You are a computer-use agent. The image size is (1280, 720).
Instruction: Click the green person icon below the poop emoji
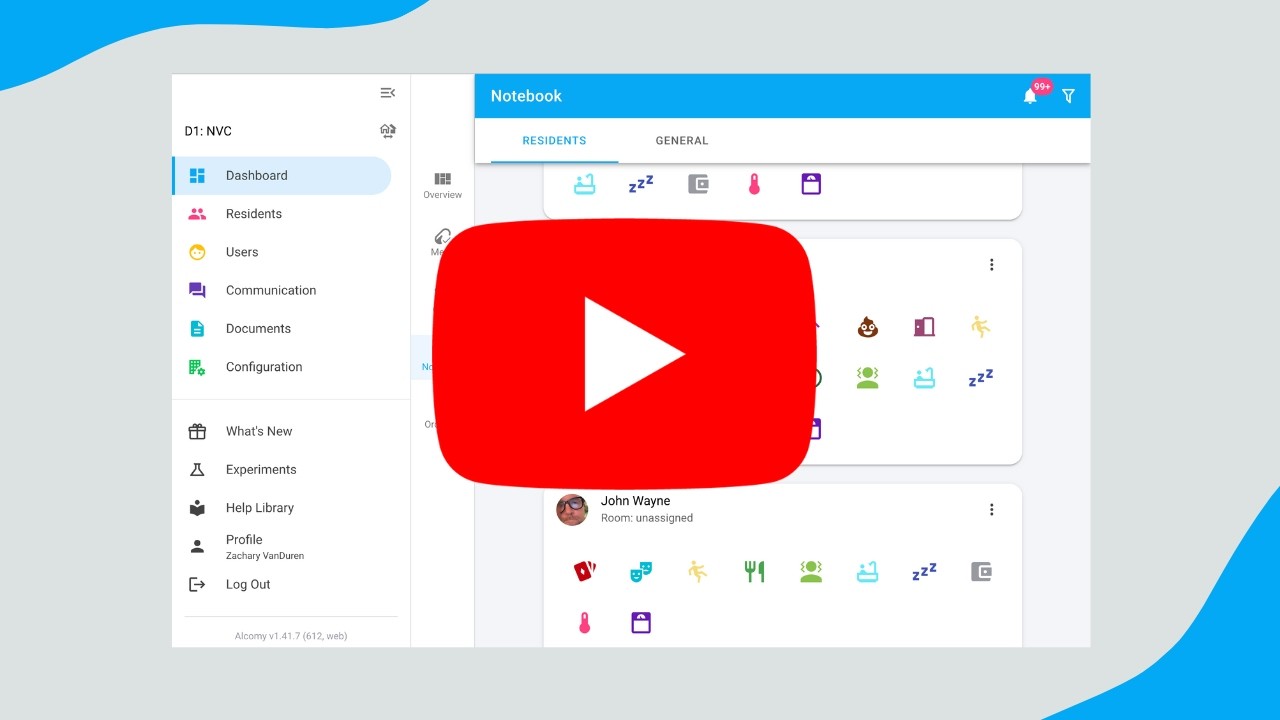click(867, 378)
